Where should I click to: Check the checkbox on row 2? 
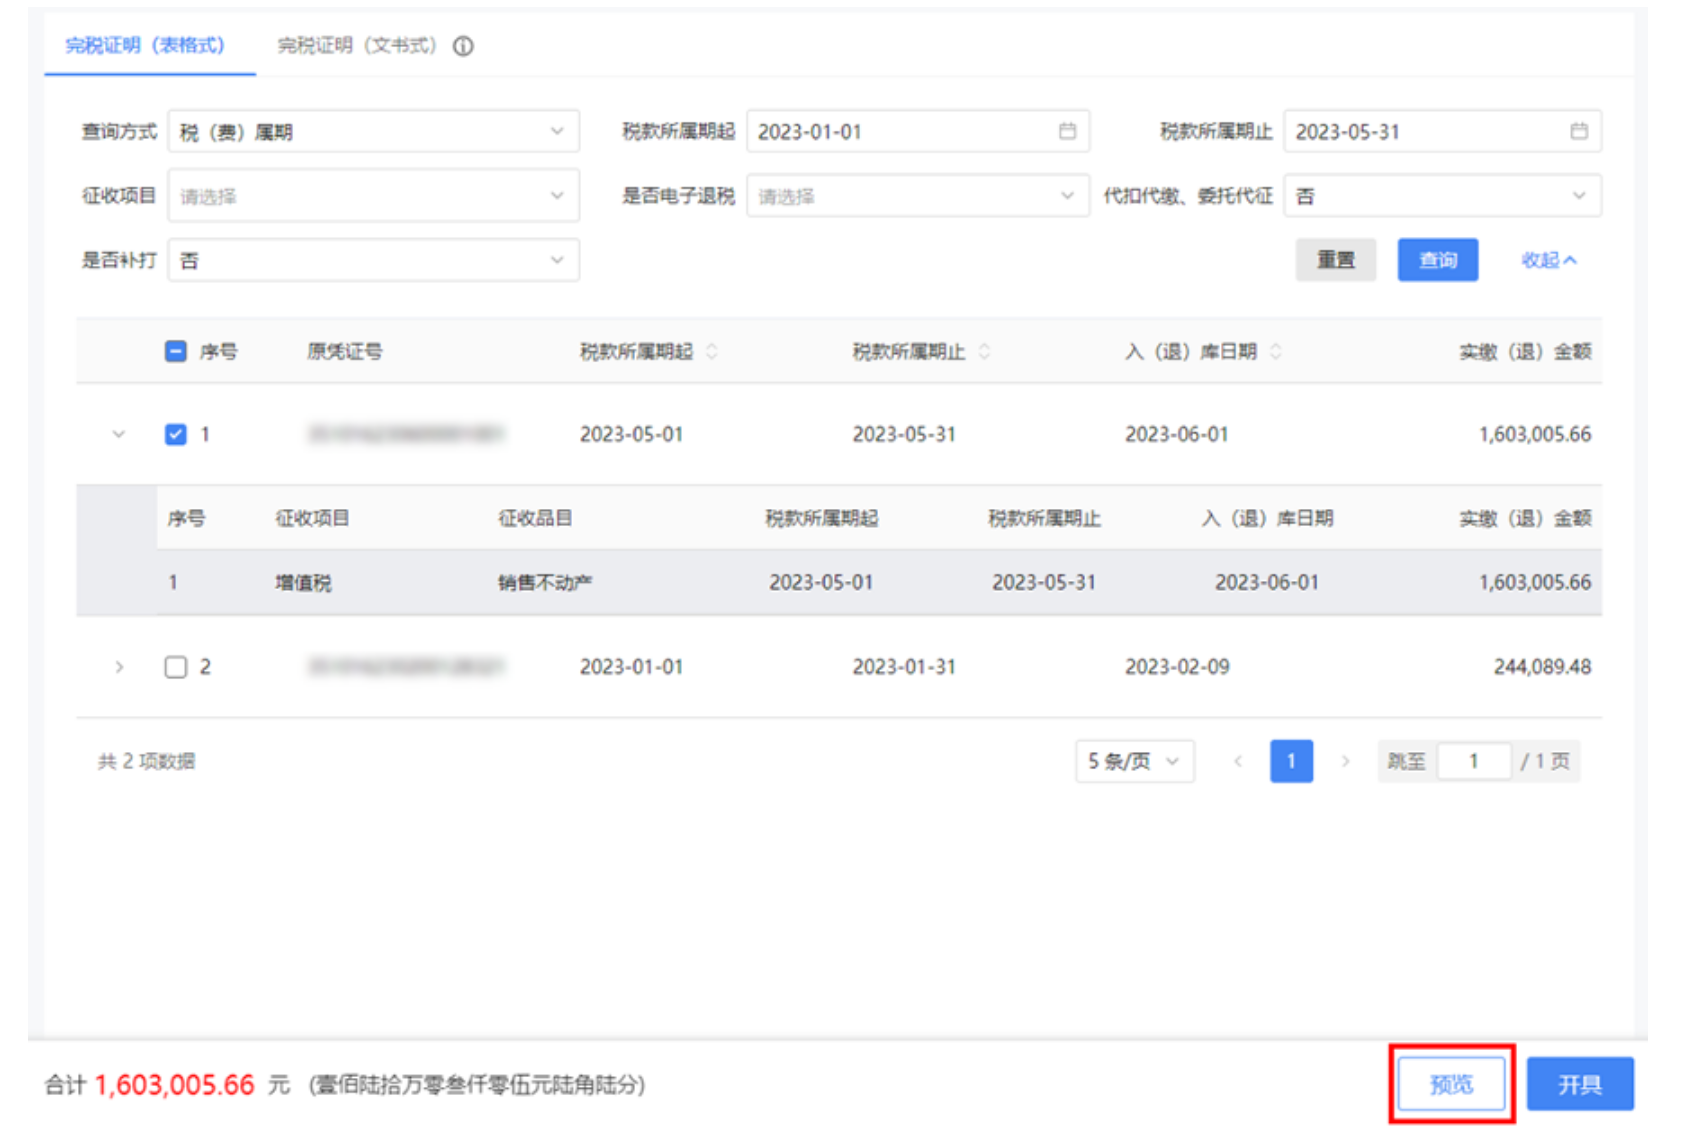pyautogui.click(x=176, y=667)
